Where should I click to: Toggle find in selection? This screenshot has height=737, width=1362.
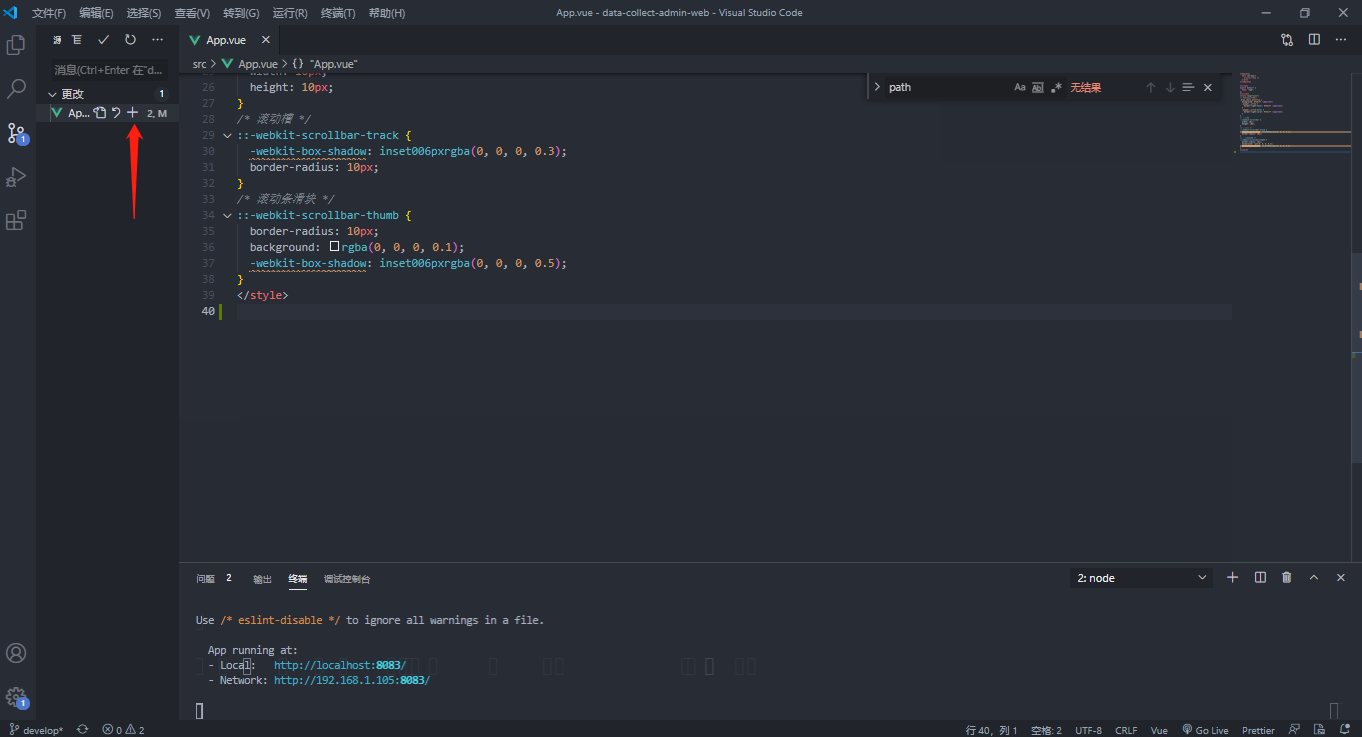[1188, 88]
